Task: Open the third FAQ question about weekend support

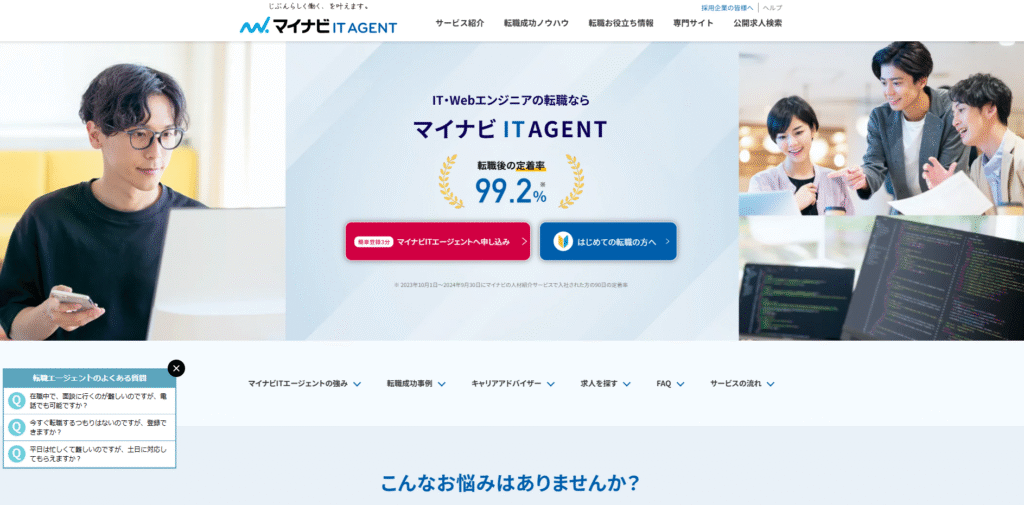Action: click(89, 454)
